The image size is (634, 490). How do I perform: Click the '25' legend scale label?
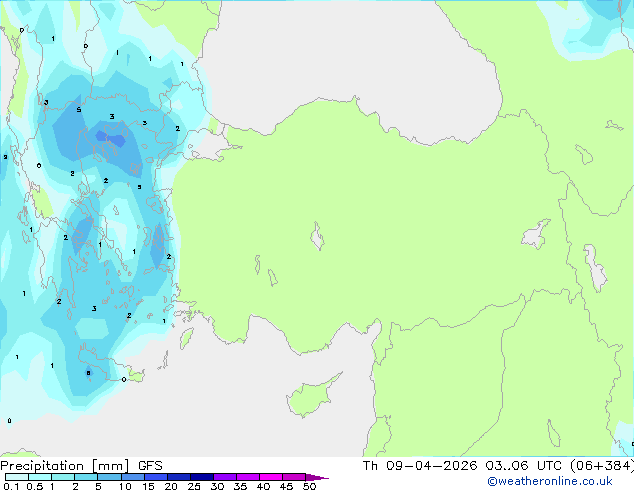coord(194,486)
